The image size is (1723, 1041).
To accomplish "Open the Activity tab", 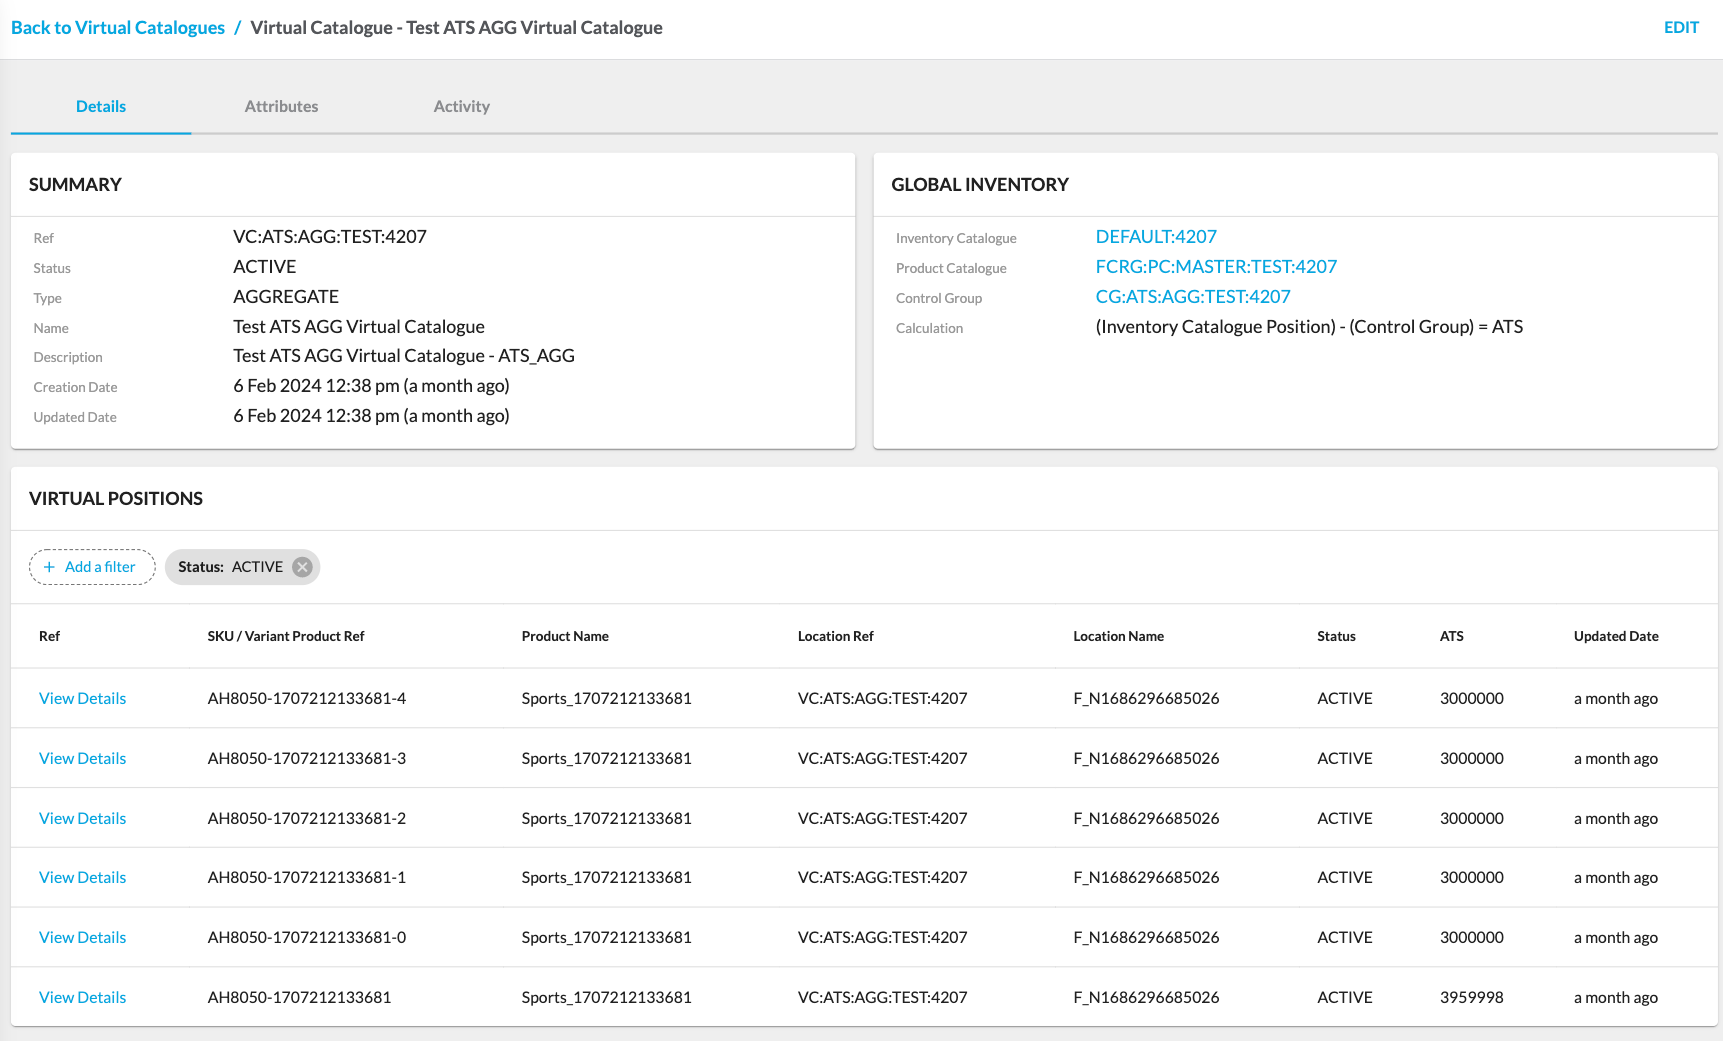I will pos(461,106).
